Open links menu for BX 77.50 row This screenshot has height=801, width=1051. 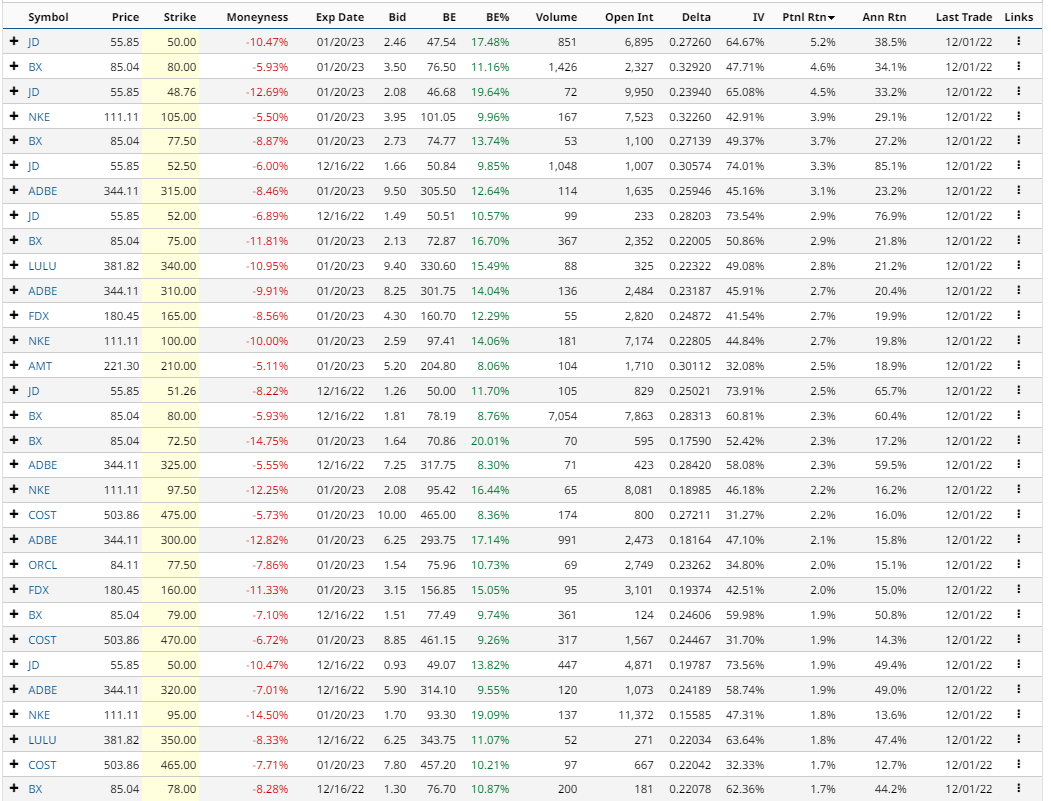point(1018,141)
